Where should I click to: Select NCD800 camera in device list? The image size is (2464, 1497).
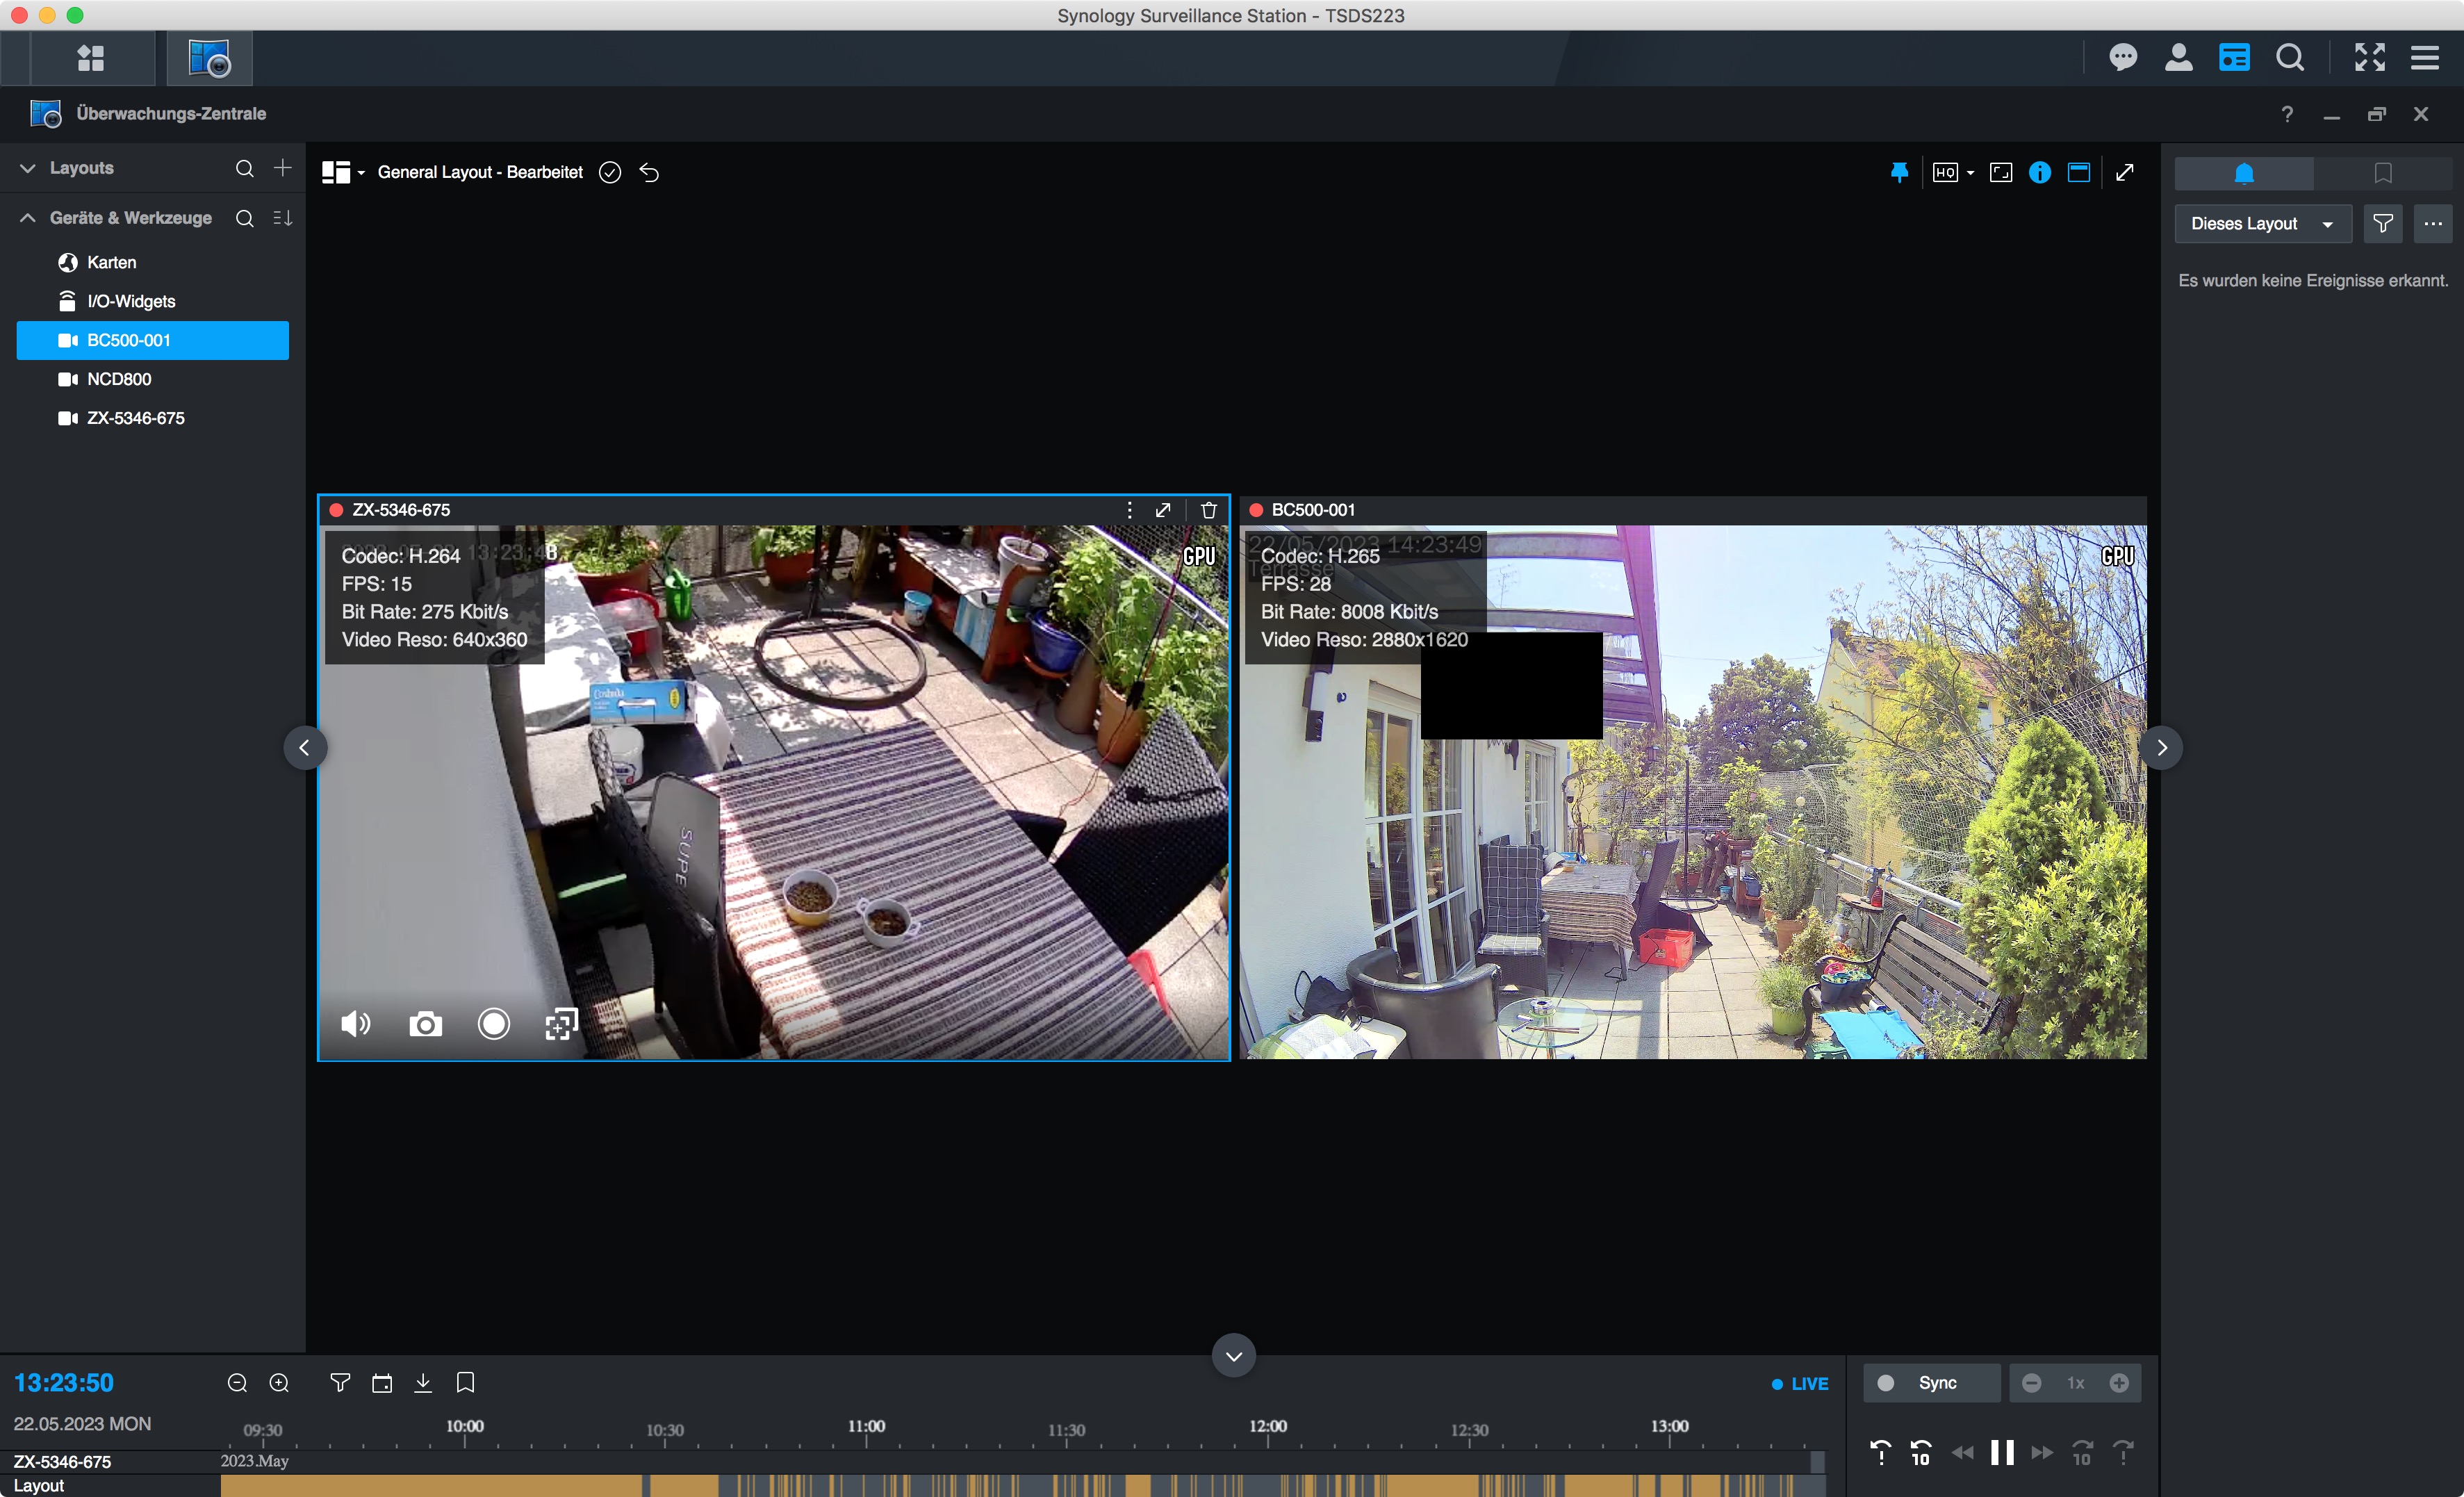click(x=119, y=379)
